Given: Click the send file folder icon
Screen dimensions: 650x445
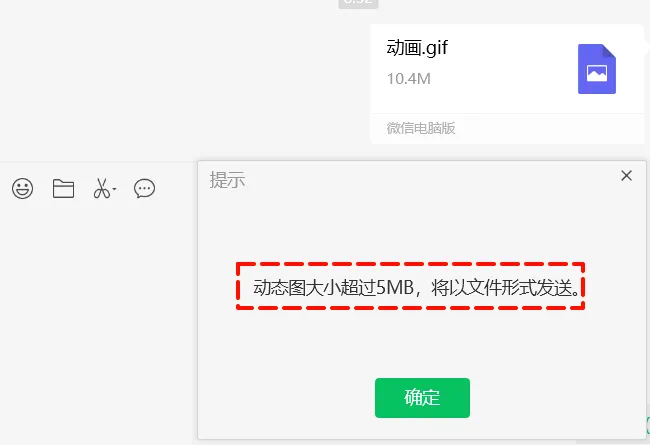Looking at the screenshot, I should point(63,189).
